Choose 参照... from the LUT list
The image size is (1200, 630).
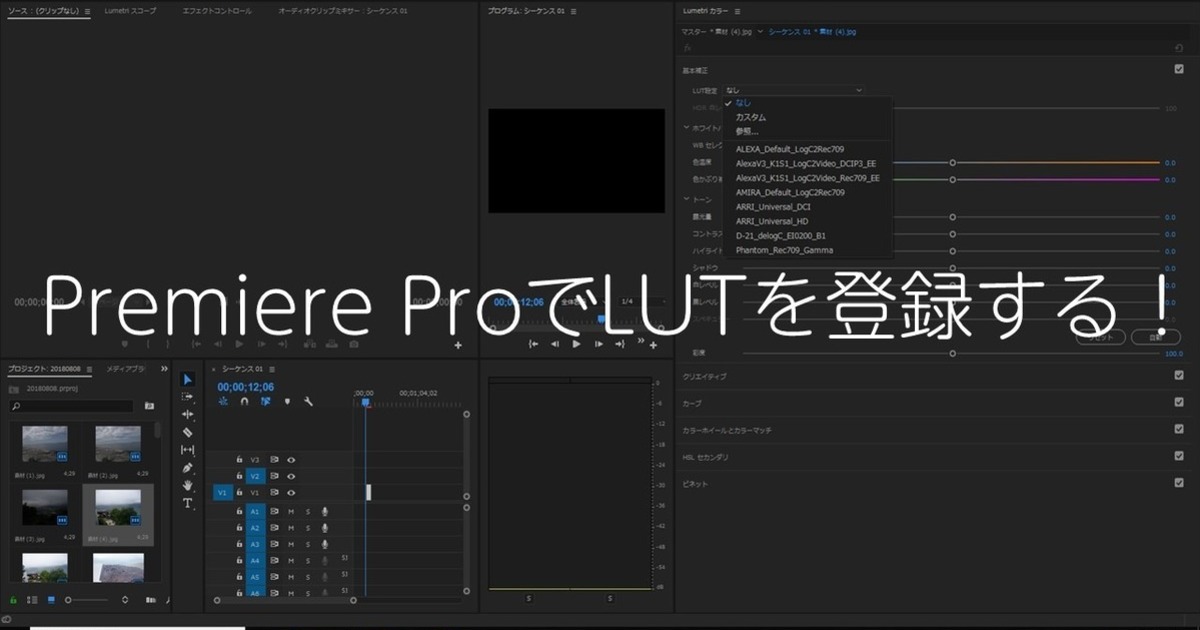[x=750, y=131]
